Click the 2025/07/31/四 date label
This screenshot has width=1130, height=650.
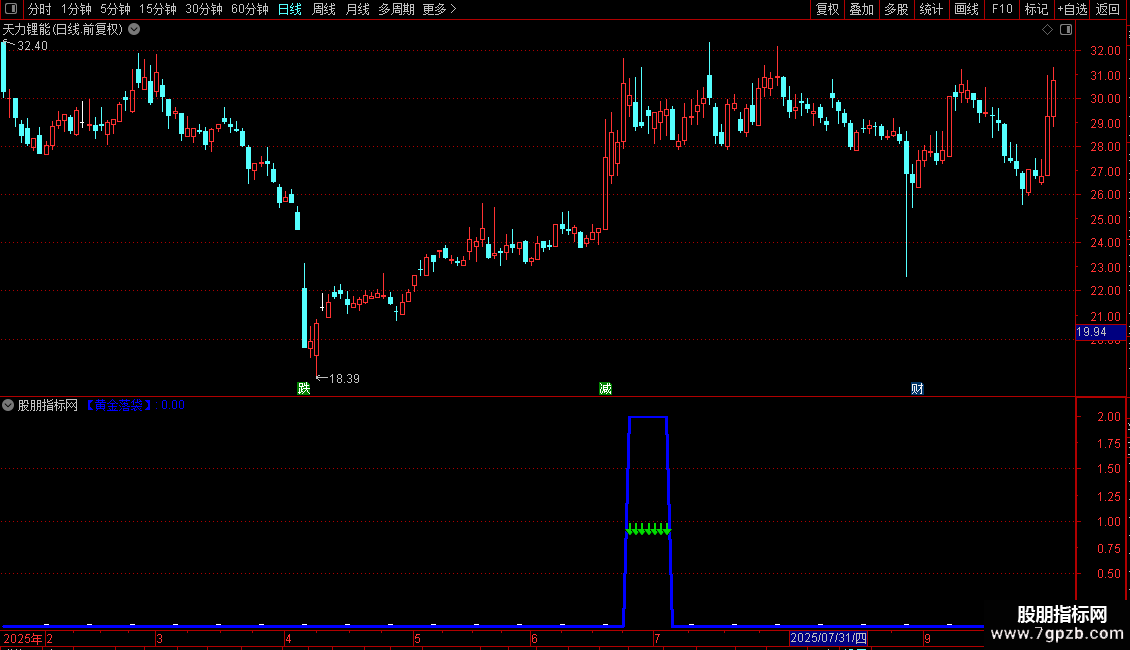tap(828, 638)
